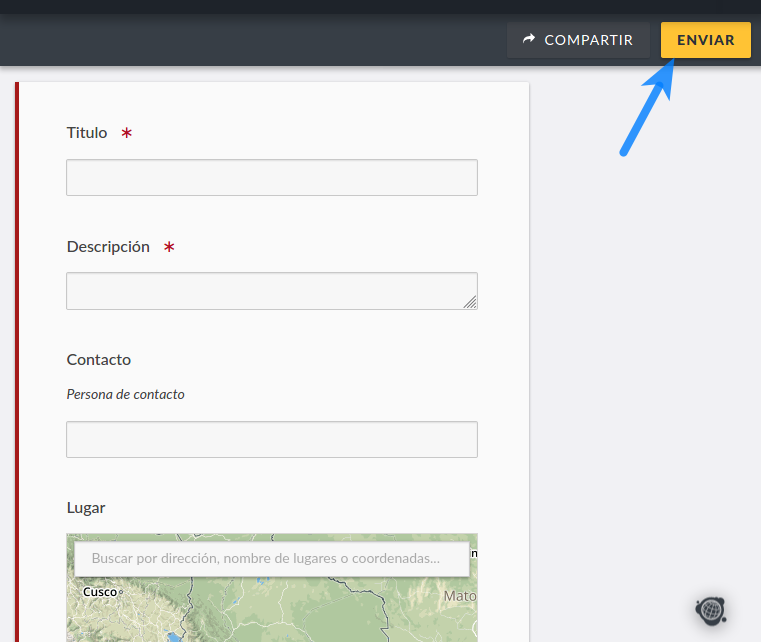This screenshot has width=761, height=642.
Task: Click the Contacto field label
Action: click(x=99, y=360)
